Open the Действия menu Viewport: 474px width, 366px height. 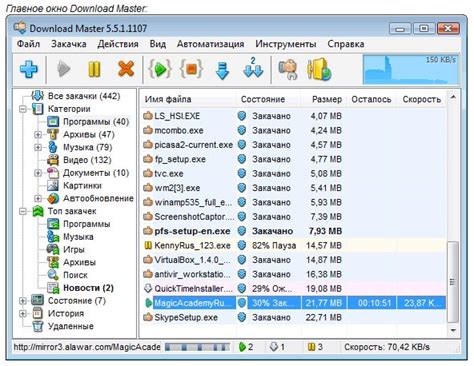(x=118, y=44)
